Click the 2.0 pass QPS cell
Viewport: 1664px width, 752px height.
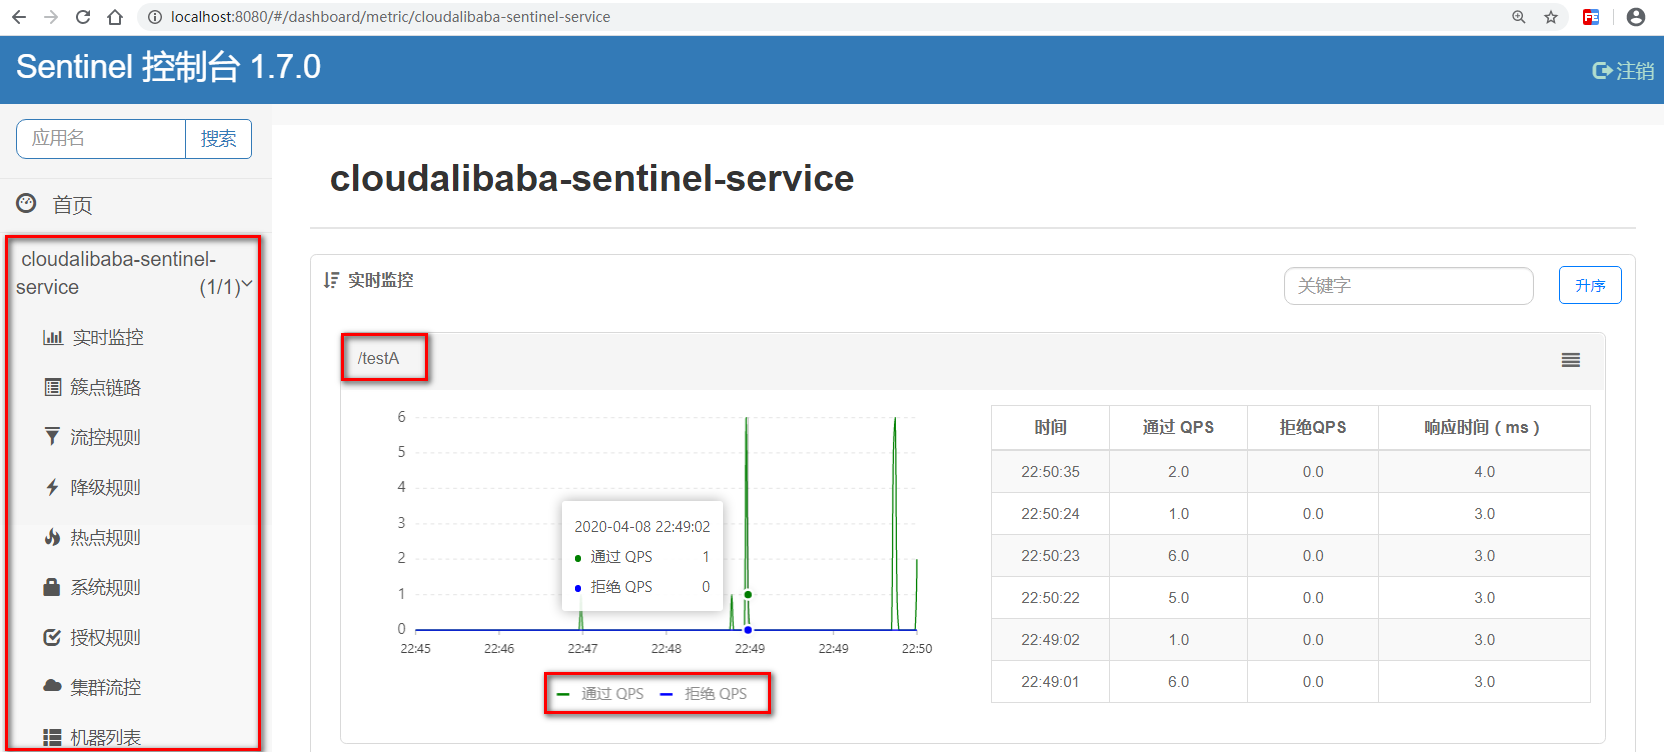click(1178, 472)
